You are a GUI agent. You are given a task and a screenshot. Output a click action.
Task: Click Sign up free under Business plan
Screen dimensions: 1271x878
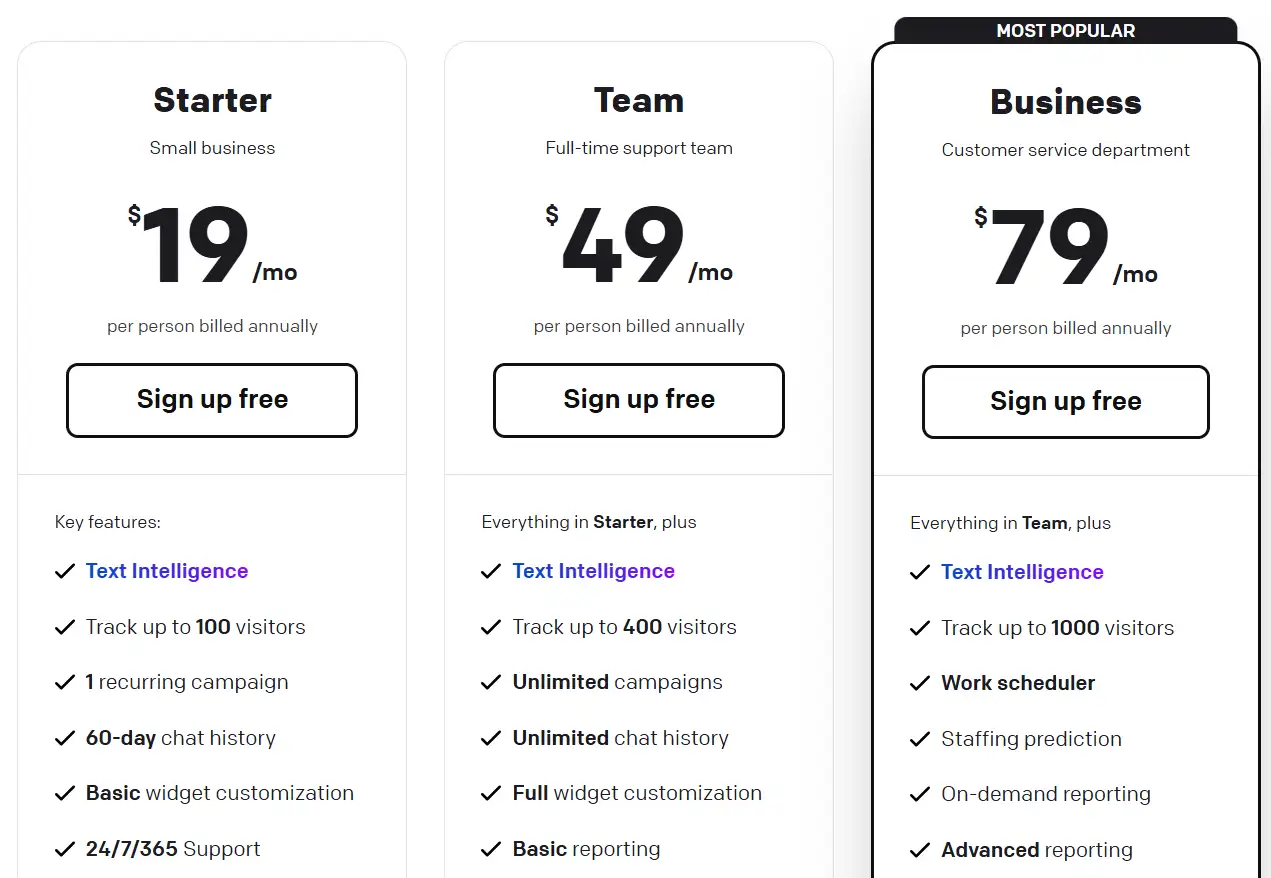(x=1066, y=402)
